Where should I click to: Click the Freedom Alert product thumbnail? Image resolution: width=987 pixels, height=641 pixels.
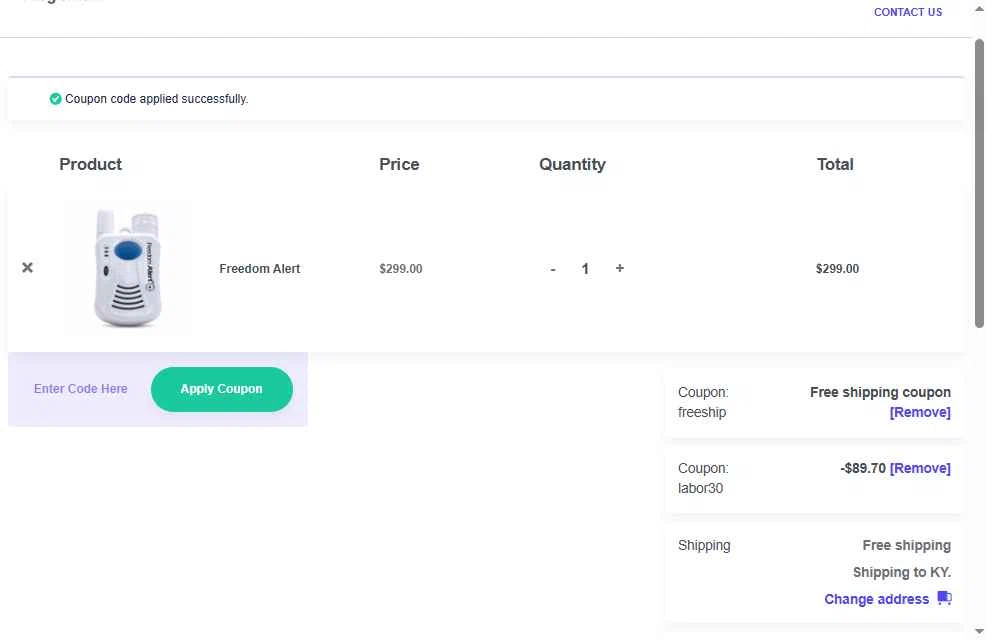point(128,268)
